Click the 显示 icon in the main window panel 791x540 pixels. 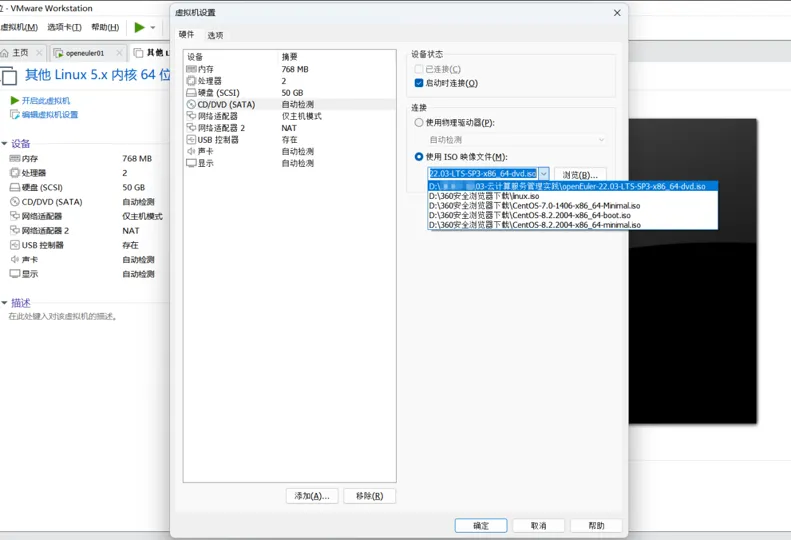(15, 274)
